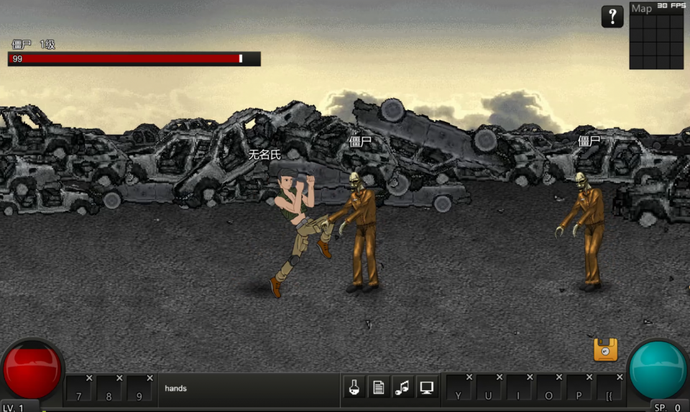Select skill slot O

pos(549,389)
